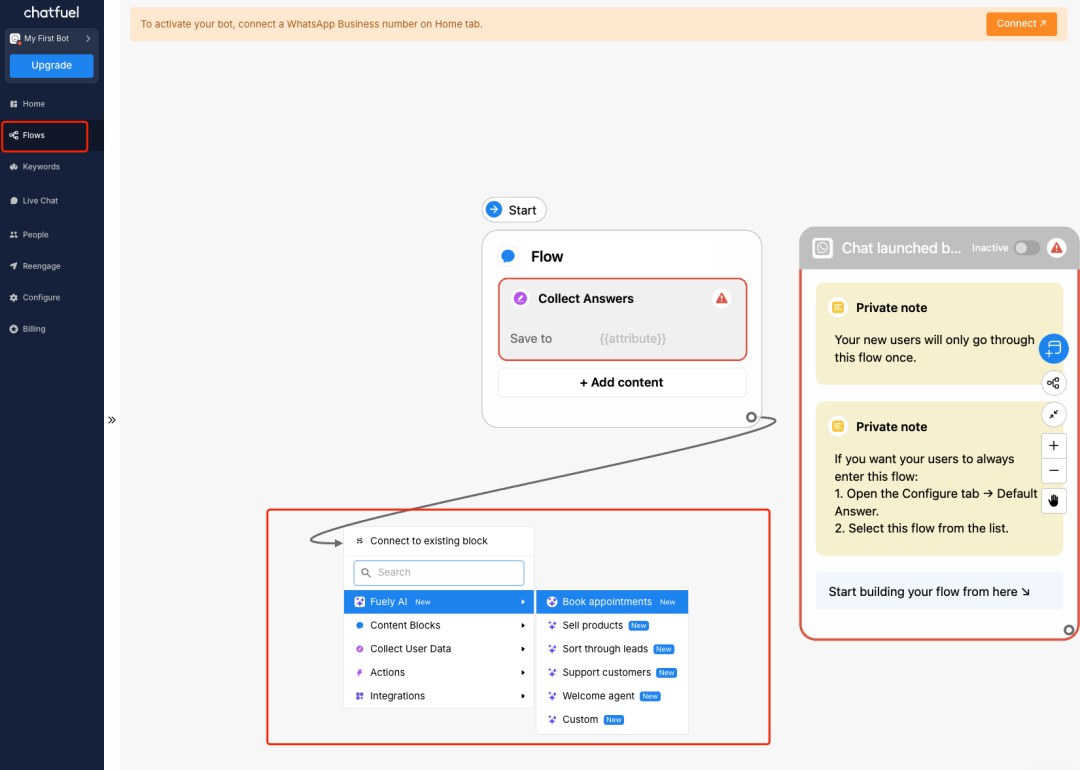Click the block Search field
Viewport: 1080px width, 770px height.
point(439,572)
